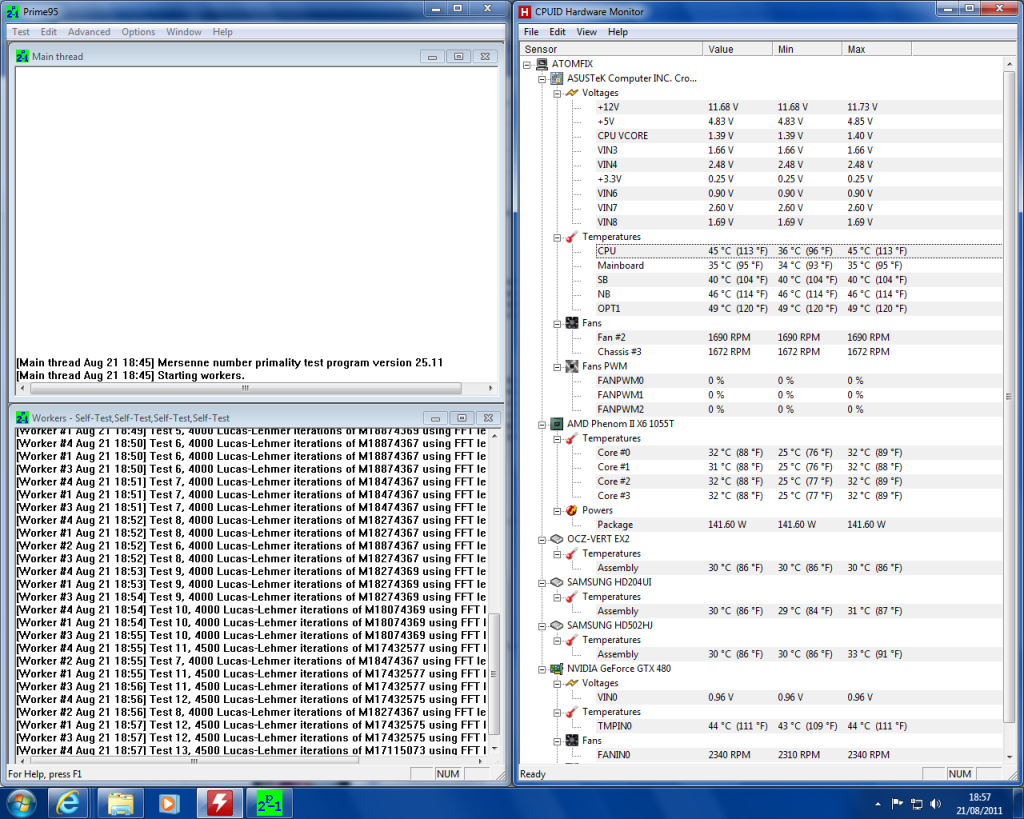Select the ASUSTeK motherboard icon
Screen dimensions: 1024x819
point(557,78)
